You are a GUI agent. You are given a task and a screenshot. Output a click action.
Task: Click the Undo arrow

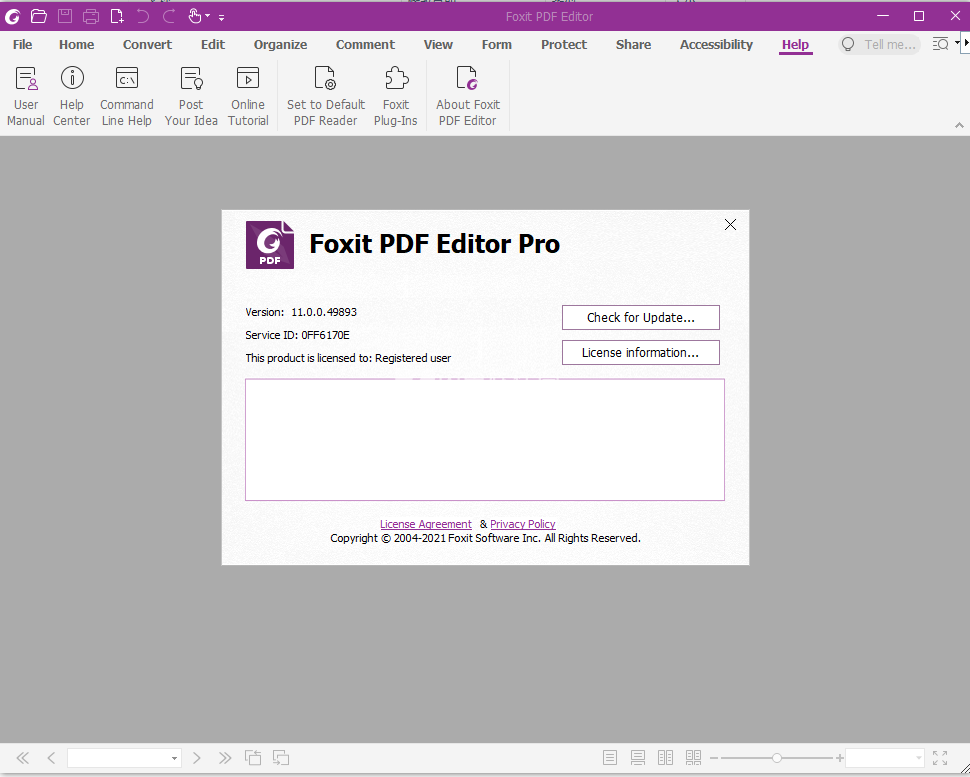[x=143, y=17]
